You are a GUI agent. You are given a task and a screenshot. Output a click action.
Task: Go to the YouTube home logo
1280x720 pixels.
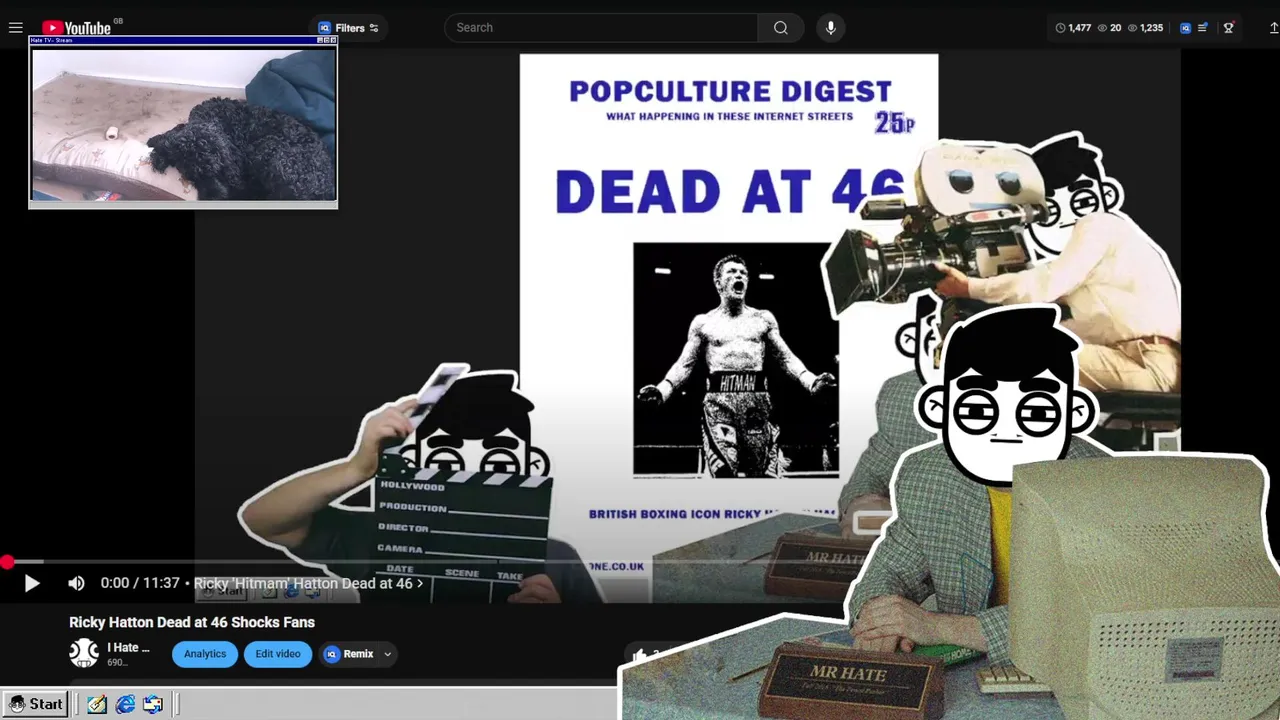[76, 28]
